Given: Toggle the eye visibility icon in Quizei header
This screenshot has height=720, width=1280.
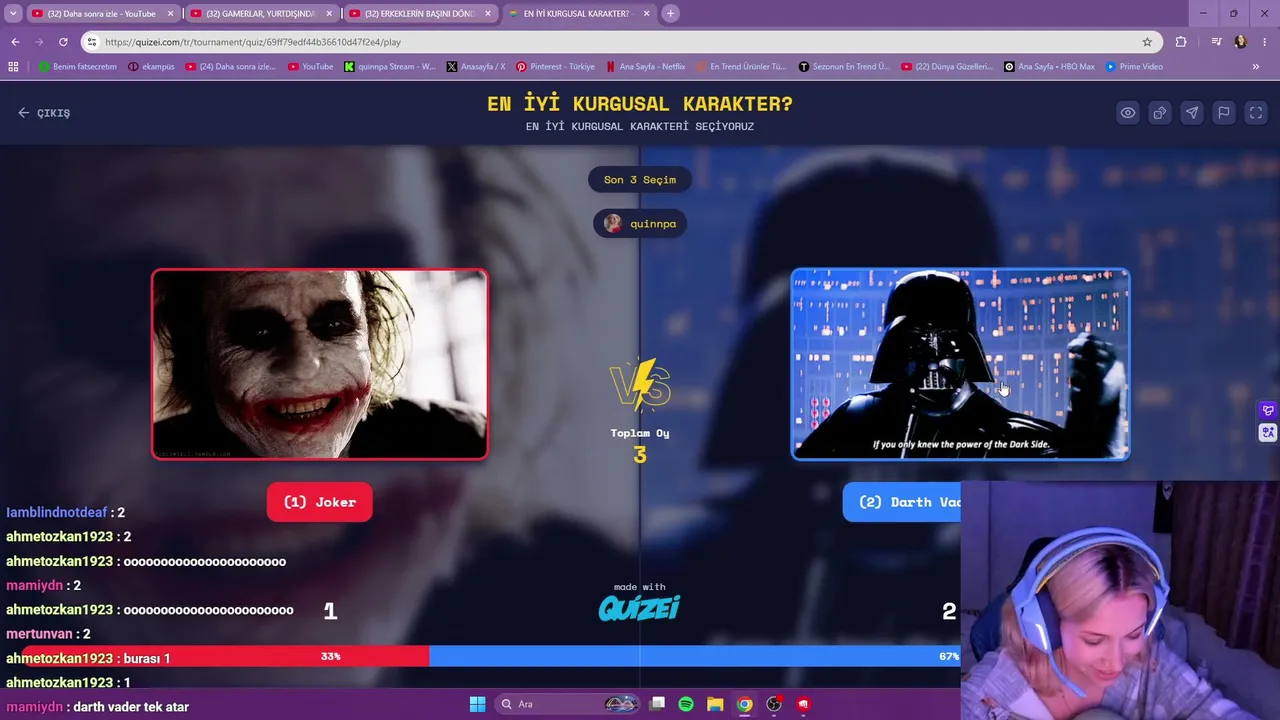Looking at the screenshot, I should pos(1128,113).
